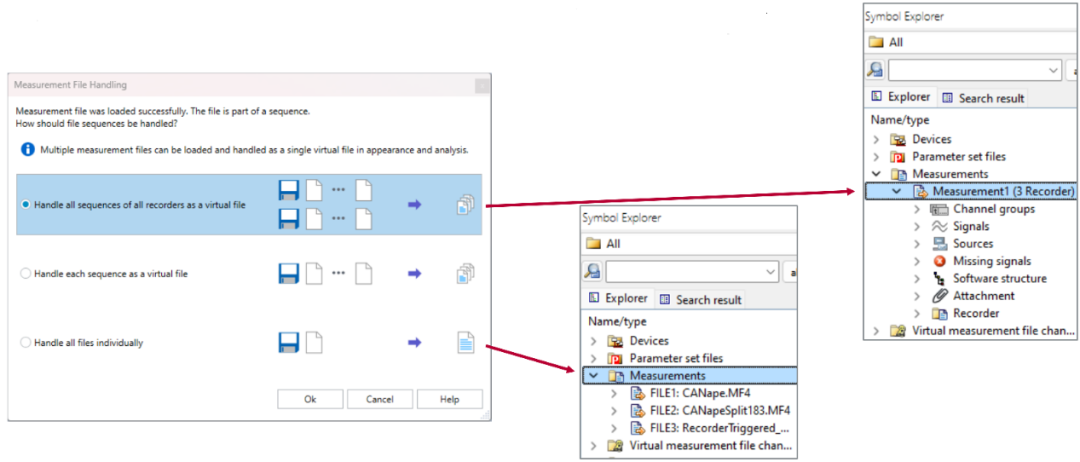Screen dimensions: 1080x462
Task: Expand Software structure node
Action: point(917,278)
